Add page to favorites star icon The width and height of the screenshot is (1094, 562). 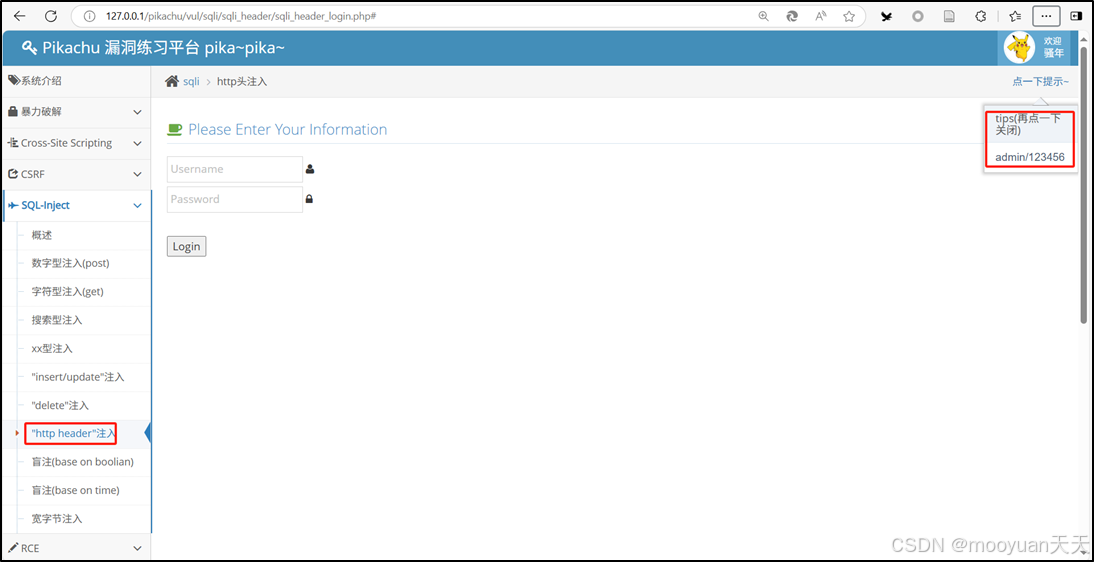point(848,15)
